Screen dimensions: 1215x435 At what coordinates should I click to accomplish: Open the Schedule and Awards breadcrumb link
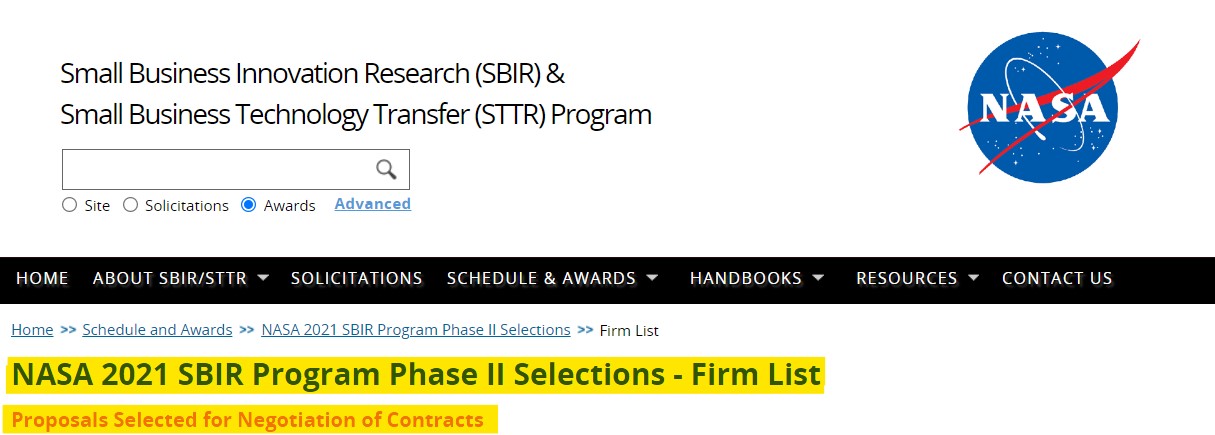(157, 330)
